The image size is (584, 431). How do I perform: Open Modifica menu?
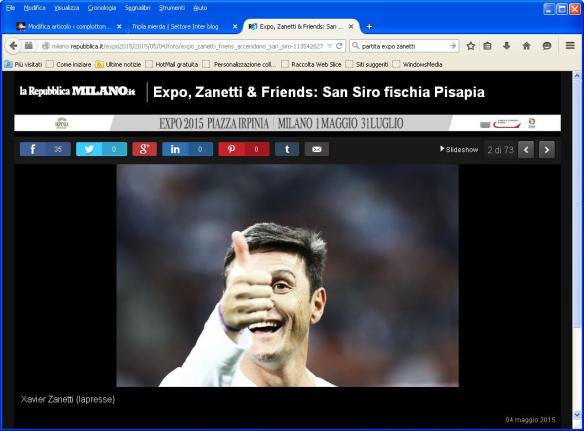(x=34, y=8)
